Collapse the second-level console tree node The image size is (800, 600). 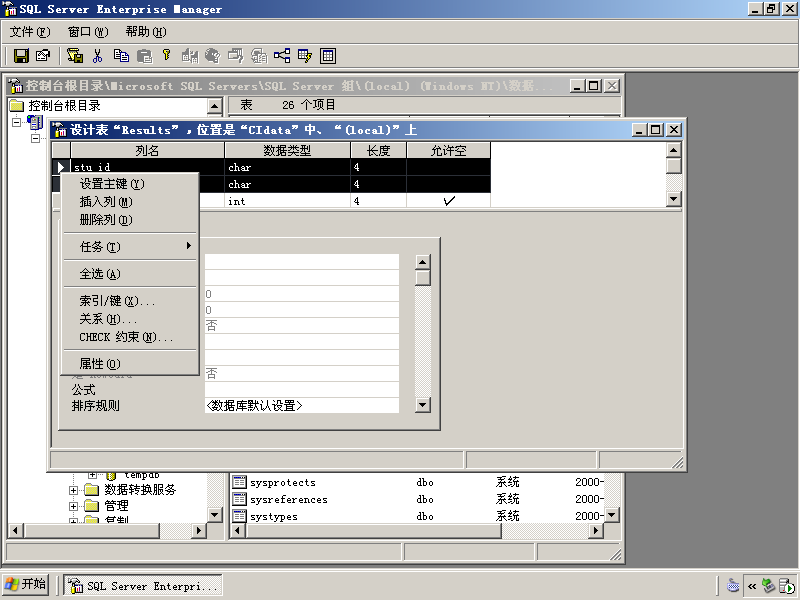(x=35, y=138)
